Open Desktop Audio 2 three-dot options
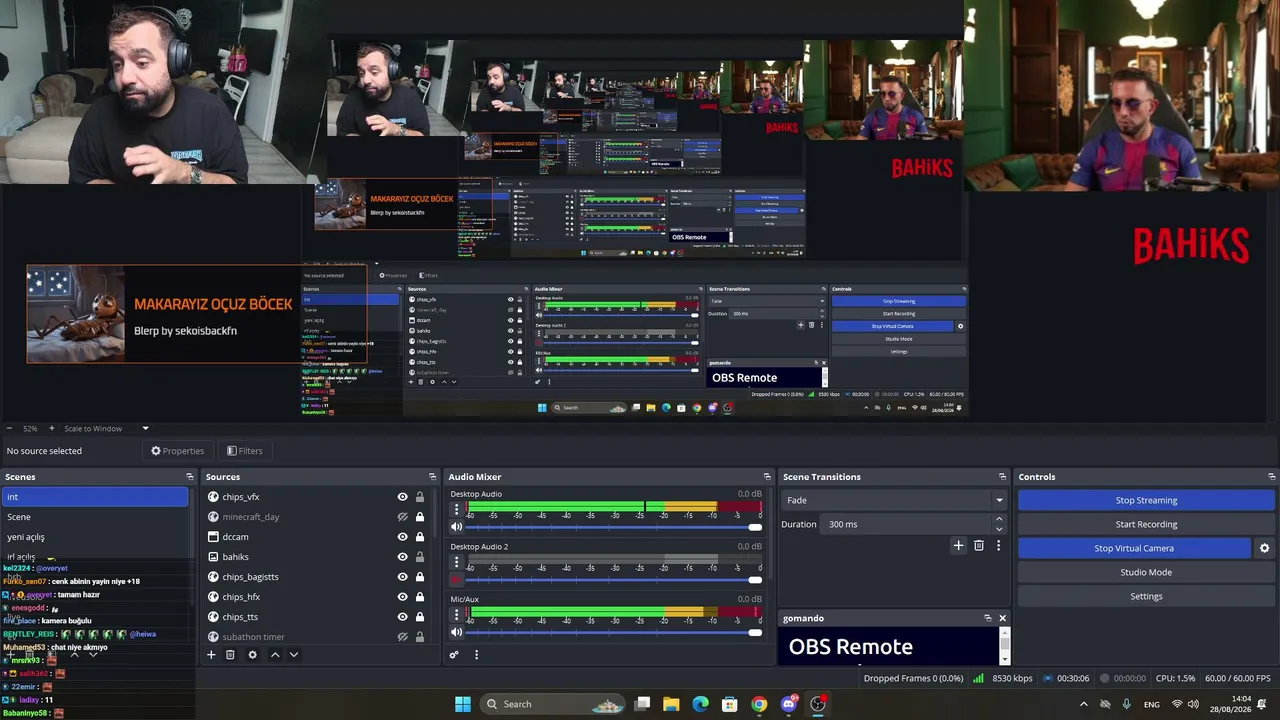The width and height of the screenshot is (1280, 720). click(457, 561)
